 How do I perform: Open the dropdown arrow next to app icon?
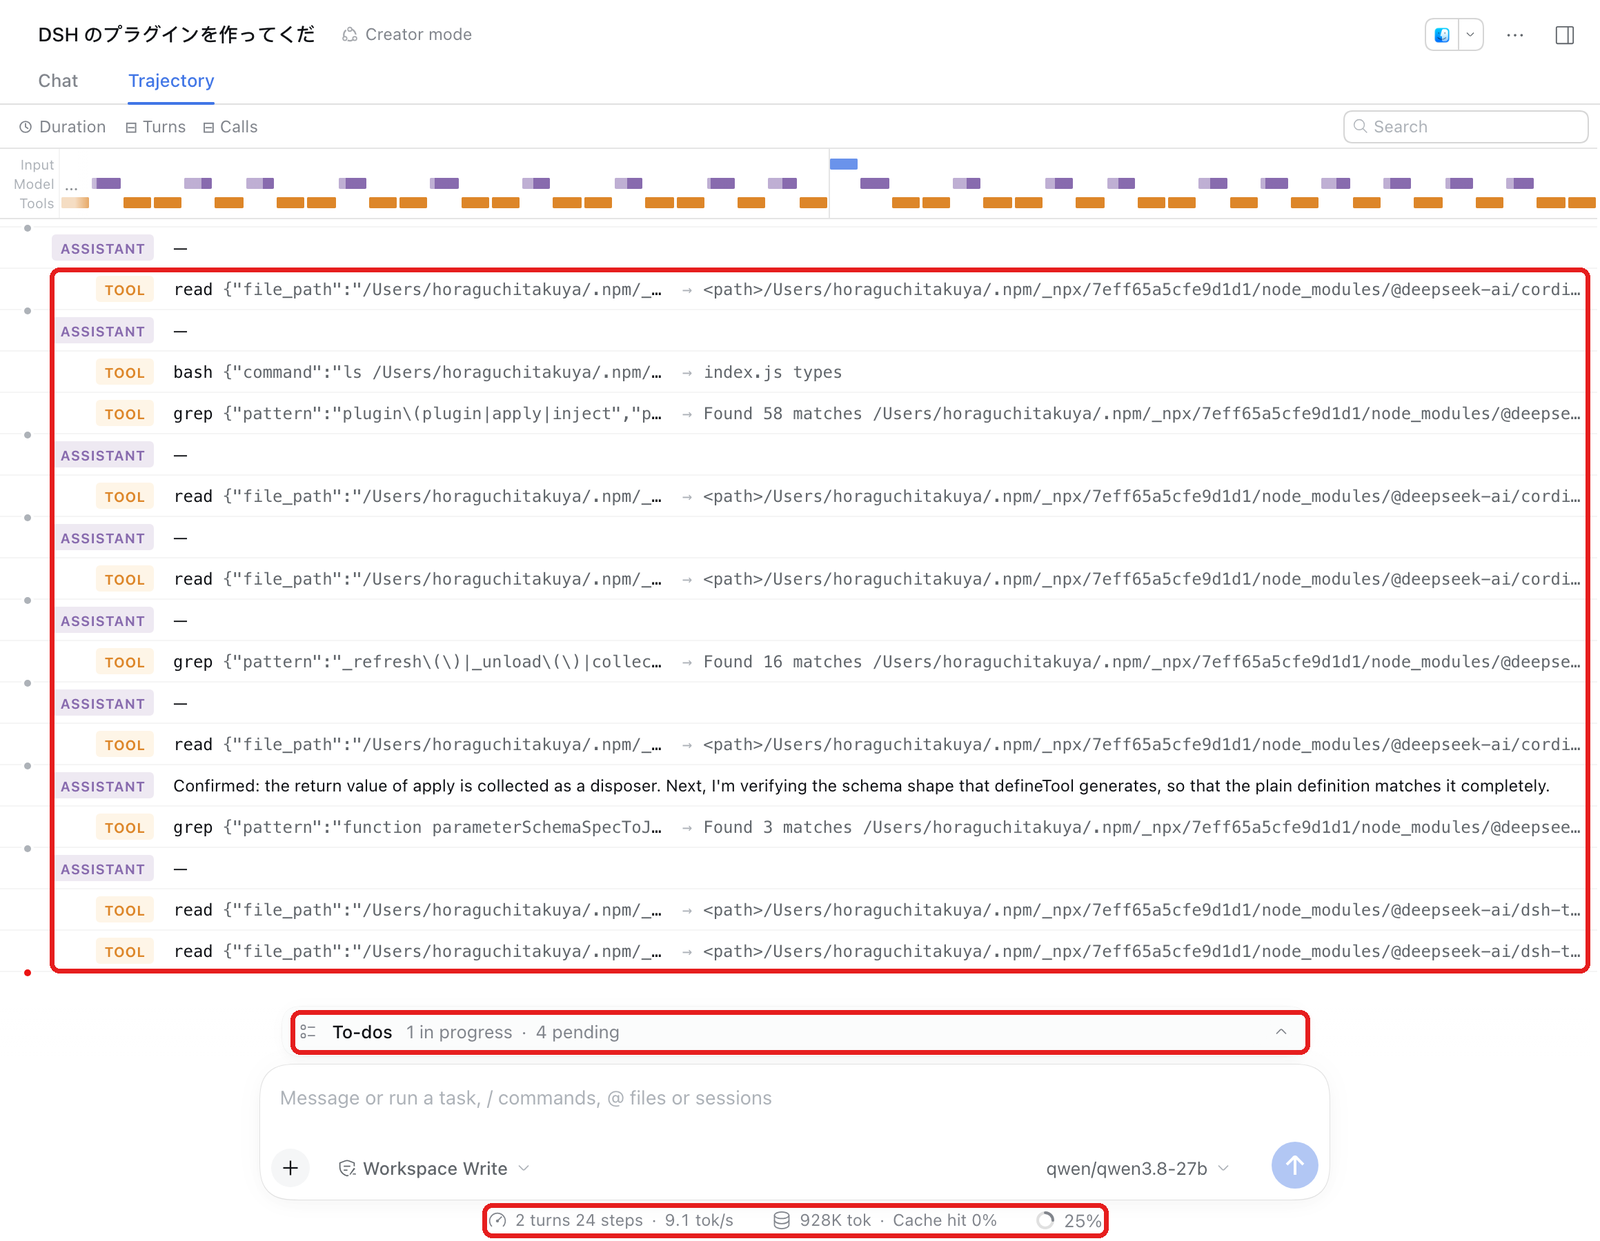[1470, 35]
